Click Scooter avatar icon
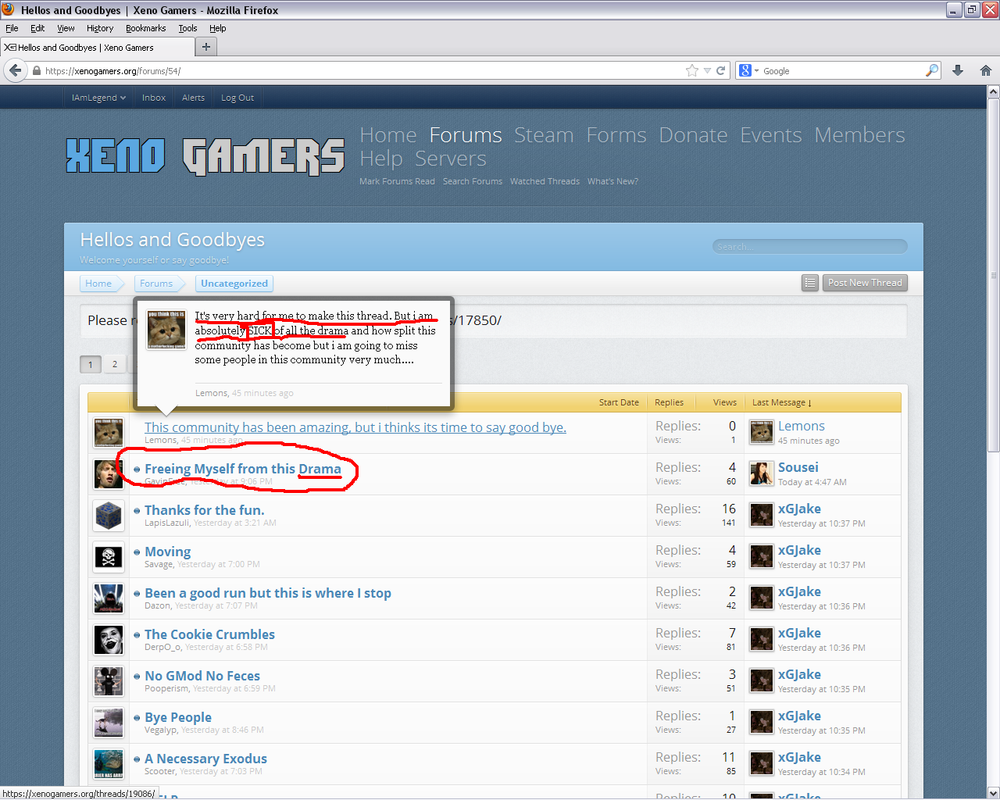Image resolution: width=1000 pixels, height=800 pixels. (108, 765)
